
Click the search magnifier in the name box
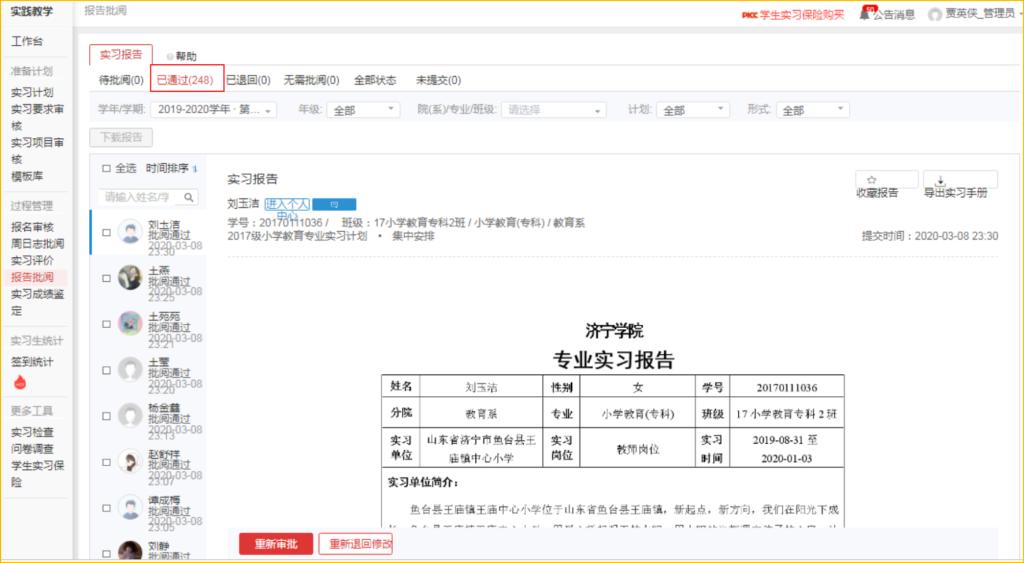(x=188, y=197)
